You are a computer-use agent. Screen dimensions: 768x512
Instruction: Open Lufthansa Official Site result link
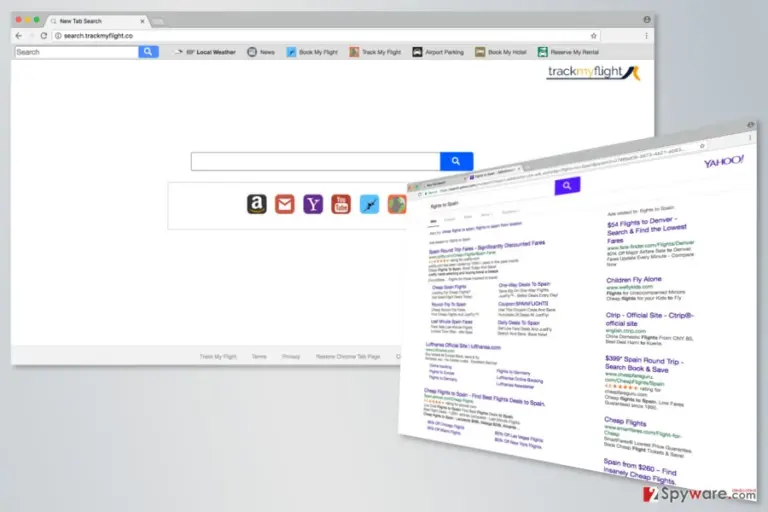(463, 346)
